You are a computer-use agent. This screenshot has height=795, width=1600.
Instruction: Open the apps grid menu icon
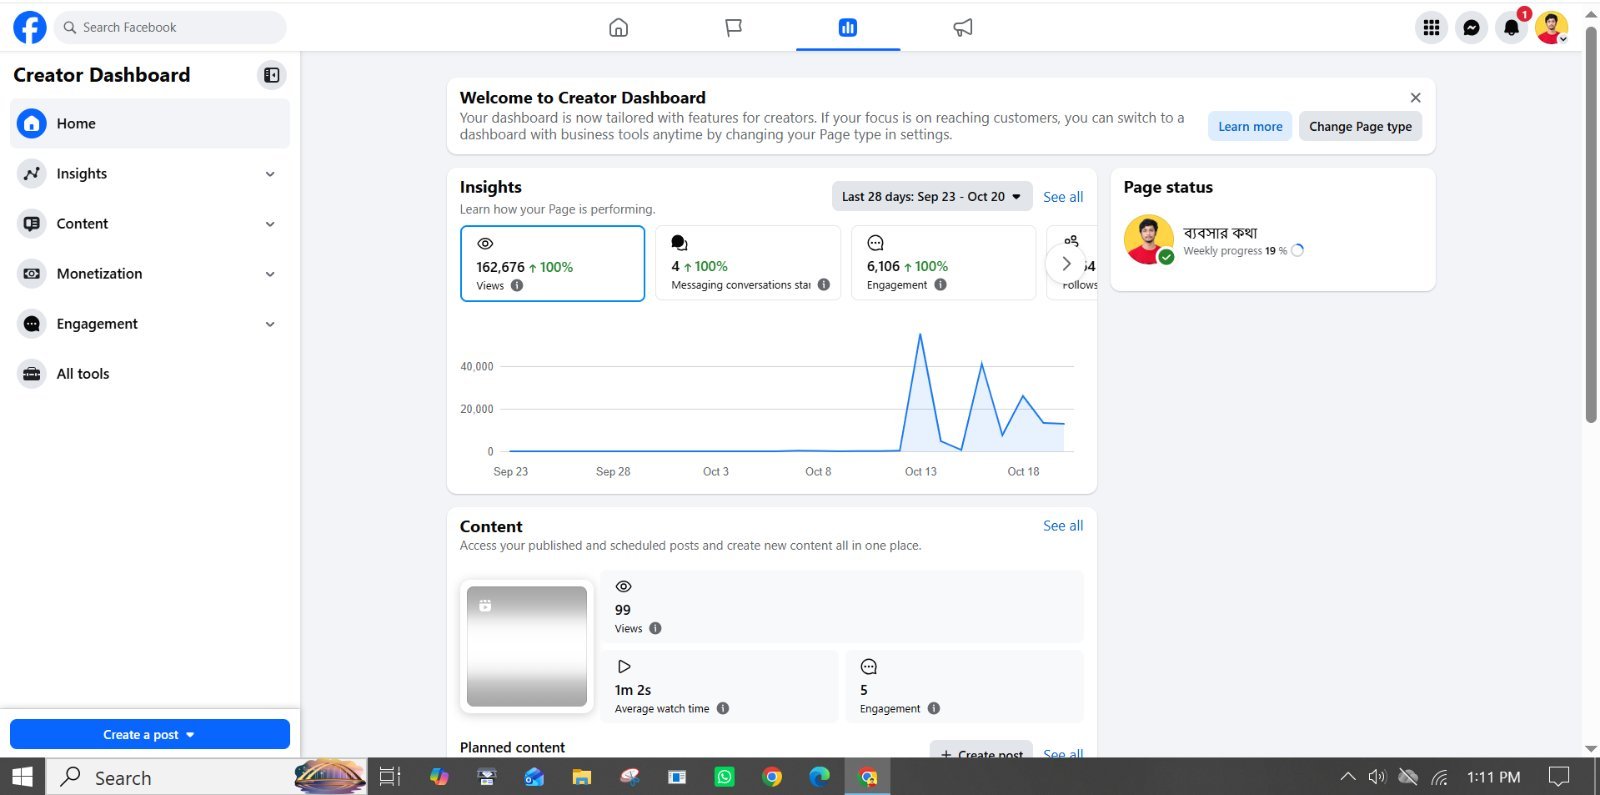(1431, 28)
